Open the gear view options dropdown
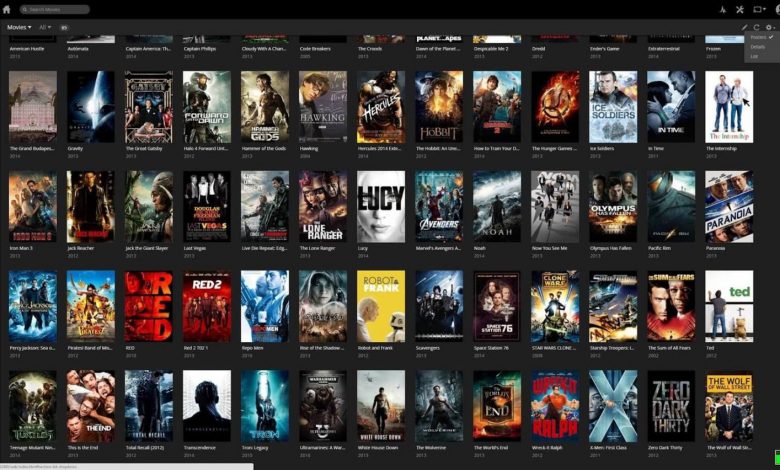 pos(770,27)
